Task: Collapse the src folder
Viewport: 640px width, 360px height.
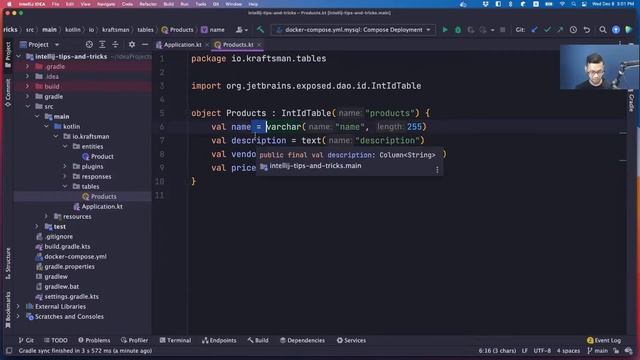Action: tap(27, 106)
